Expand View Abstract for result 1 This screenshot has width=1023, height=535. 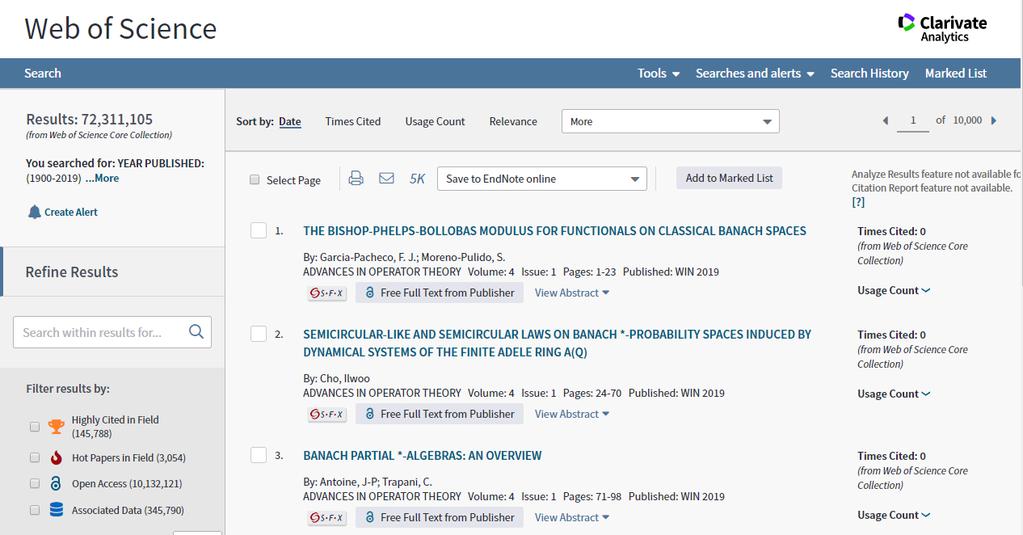tap(572, 293)
